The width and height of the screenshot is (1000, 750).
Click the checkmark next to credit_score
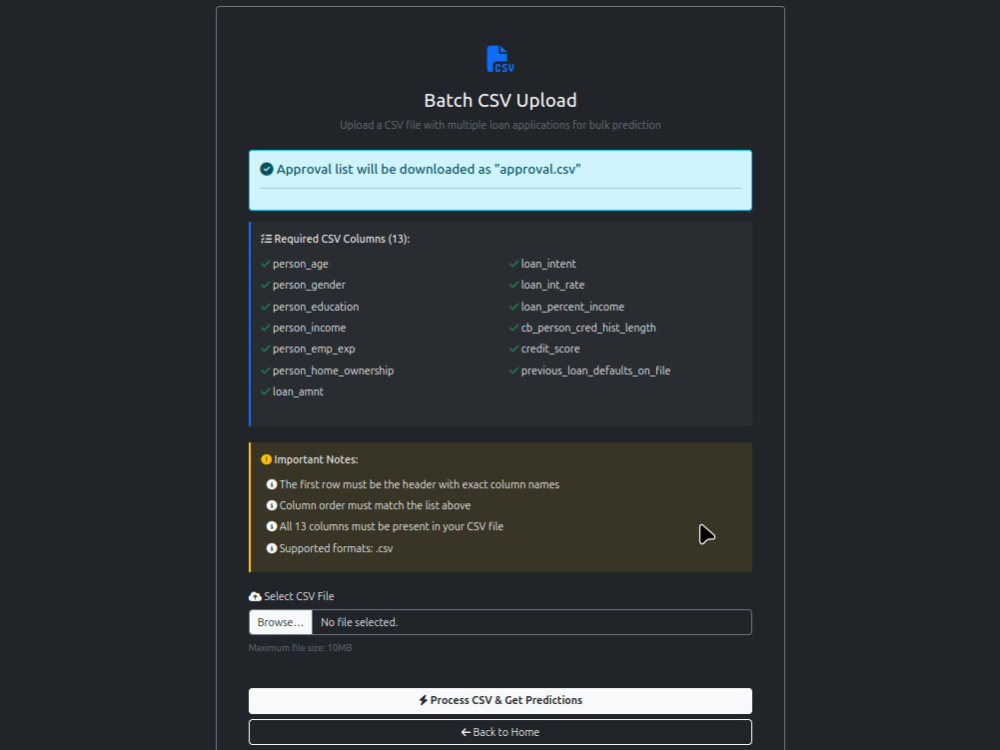[513, 349]
